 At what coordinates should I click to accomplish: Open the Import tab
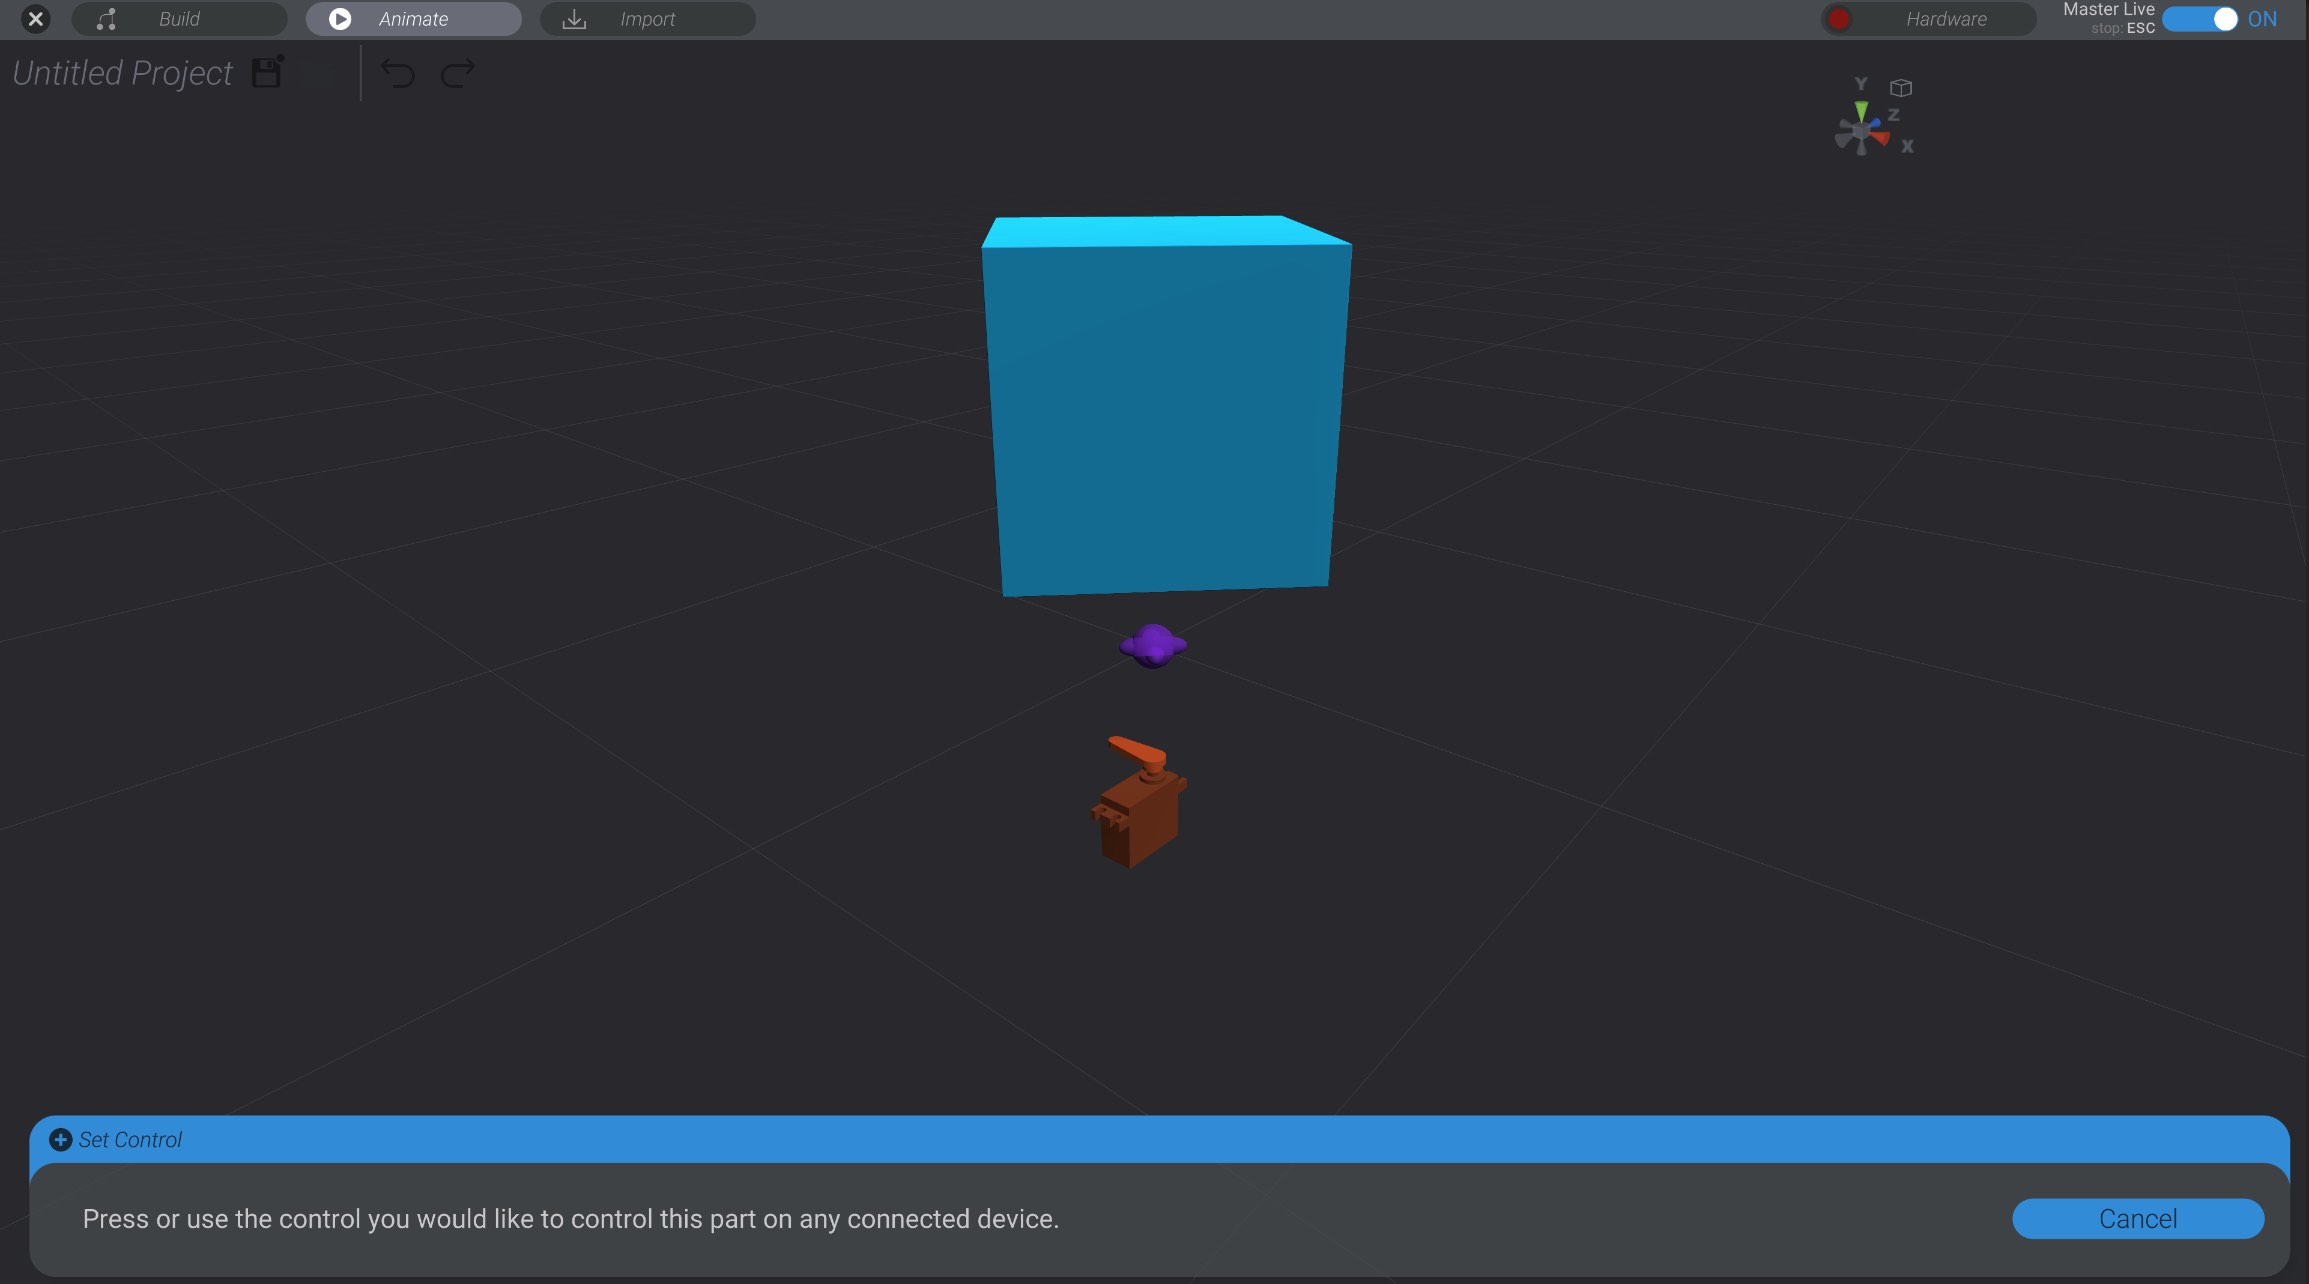(648, 18)
